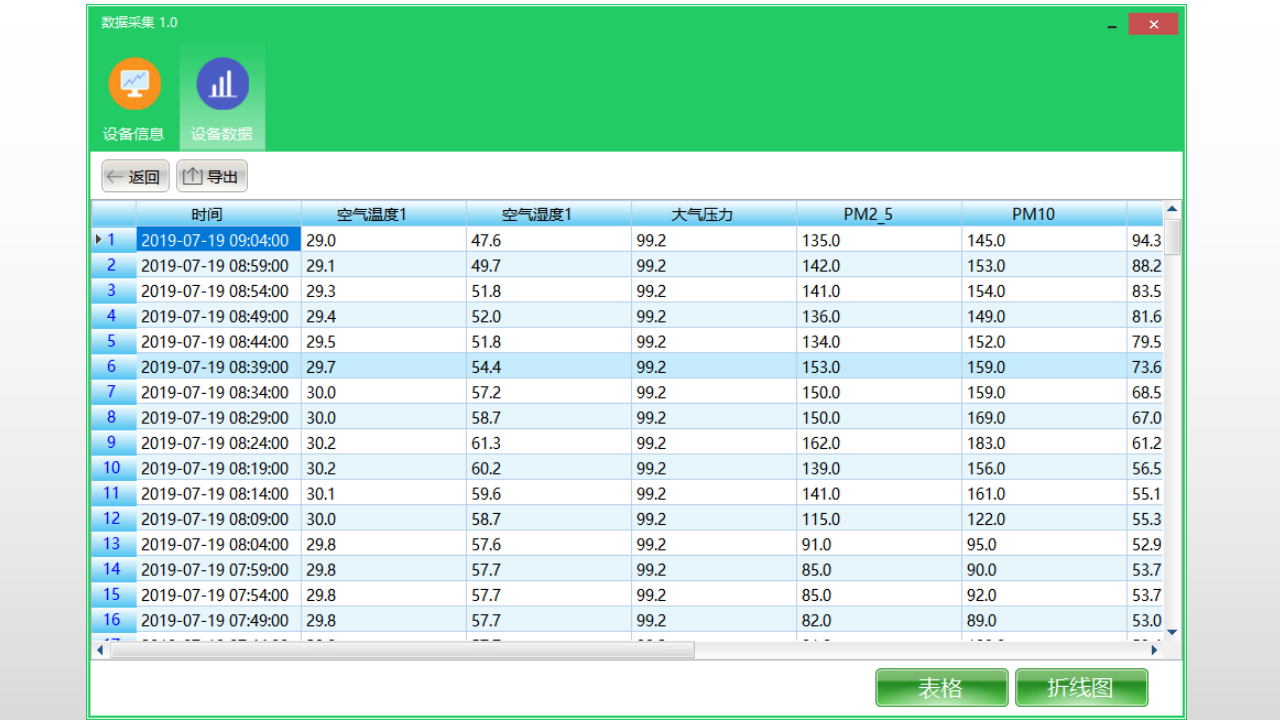Screen dimensions: 1280x720
Task: Select row 6 header in table
Action: pyautogui.click(x=113, y=367)
